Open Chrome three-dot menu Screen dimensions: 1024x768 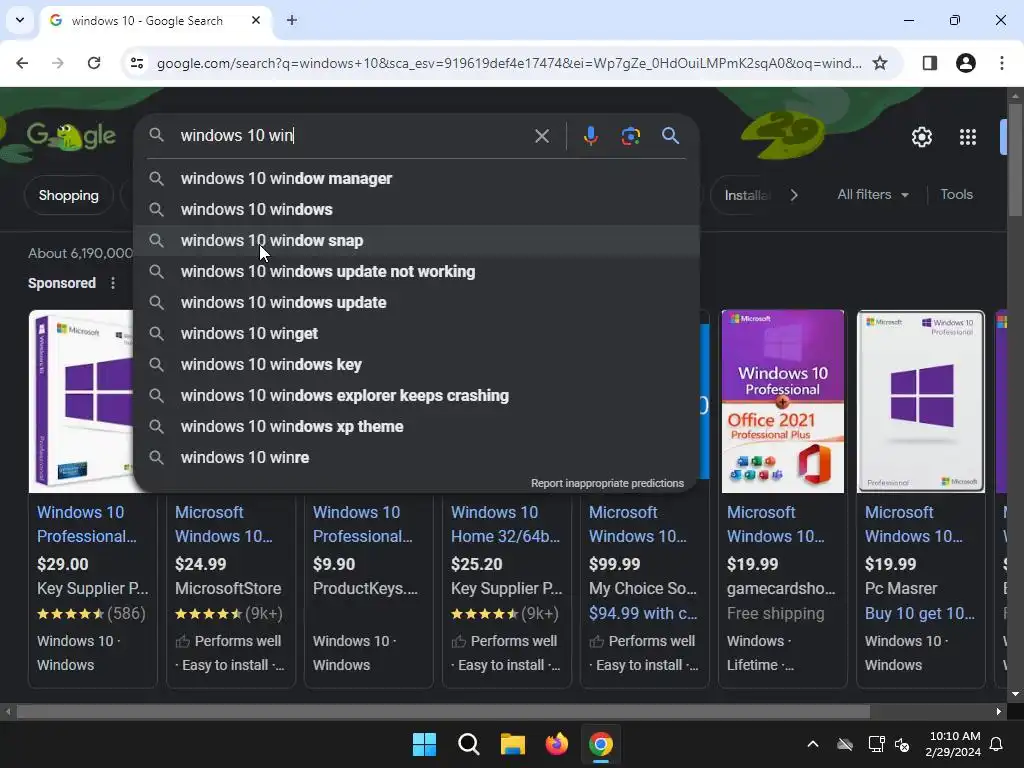pyautogui.click(x=1002, y=63)
